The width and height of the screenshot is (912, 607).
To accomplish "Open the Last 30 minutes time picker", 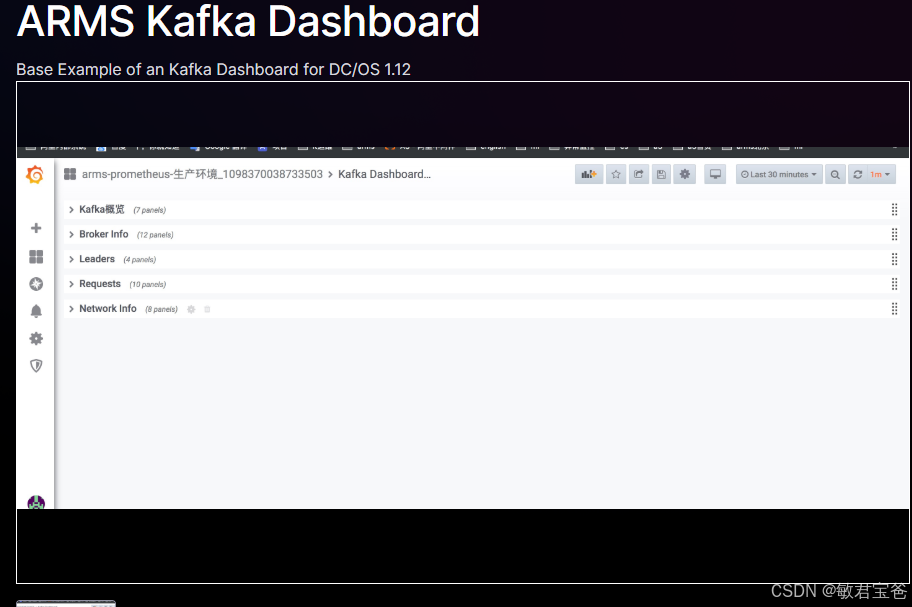I will coord(779,174).
